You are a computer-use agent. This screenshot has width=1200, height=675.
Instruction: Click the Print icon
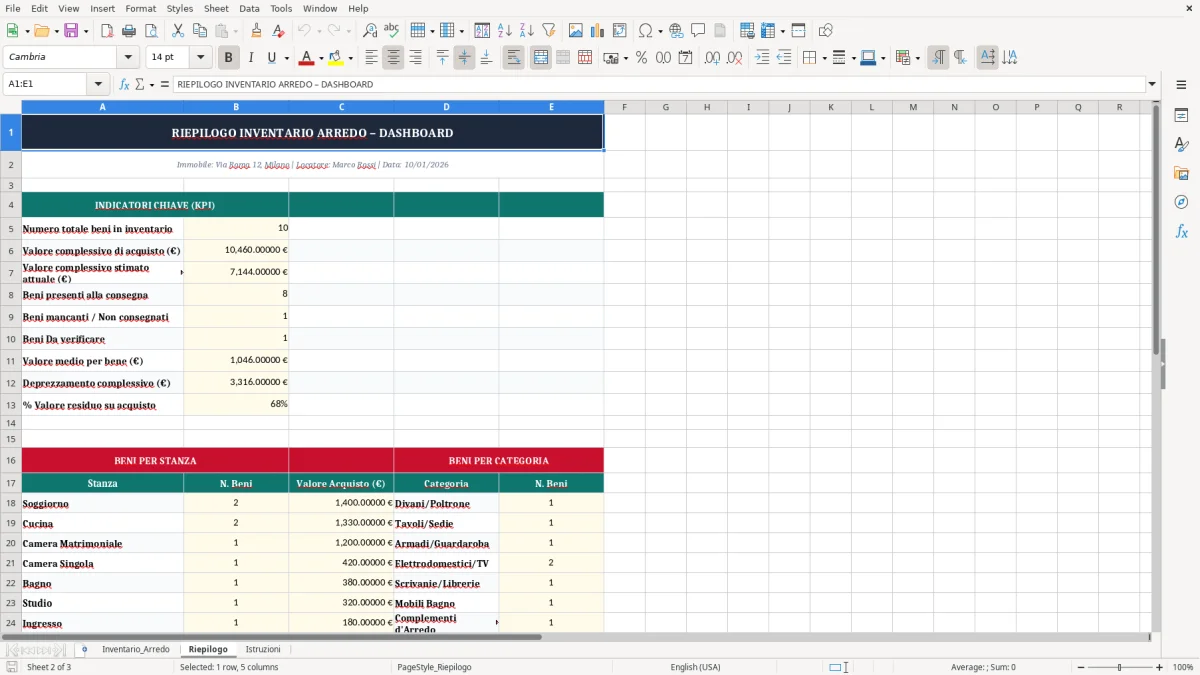pos(129,31)
